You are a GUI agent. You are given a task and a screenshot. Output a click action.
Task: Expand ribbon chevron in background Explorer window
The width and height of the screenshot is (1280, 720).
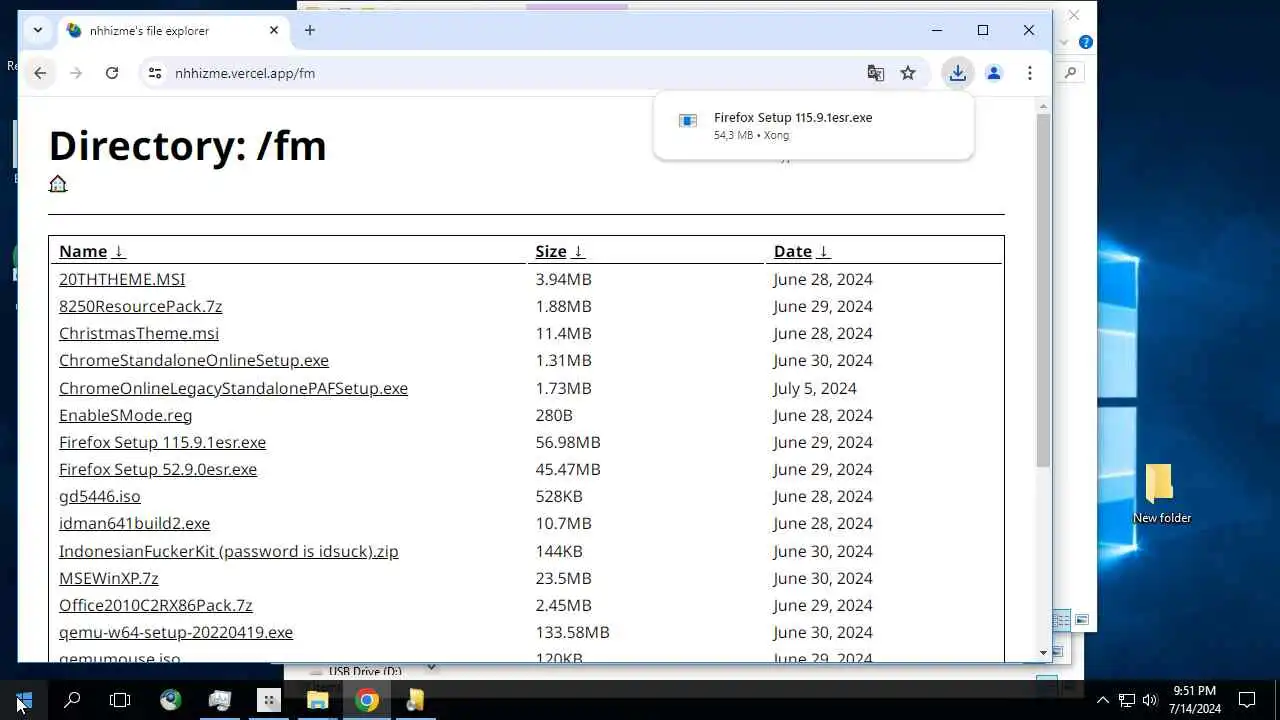(x=1064, y=42)
